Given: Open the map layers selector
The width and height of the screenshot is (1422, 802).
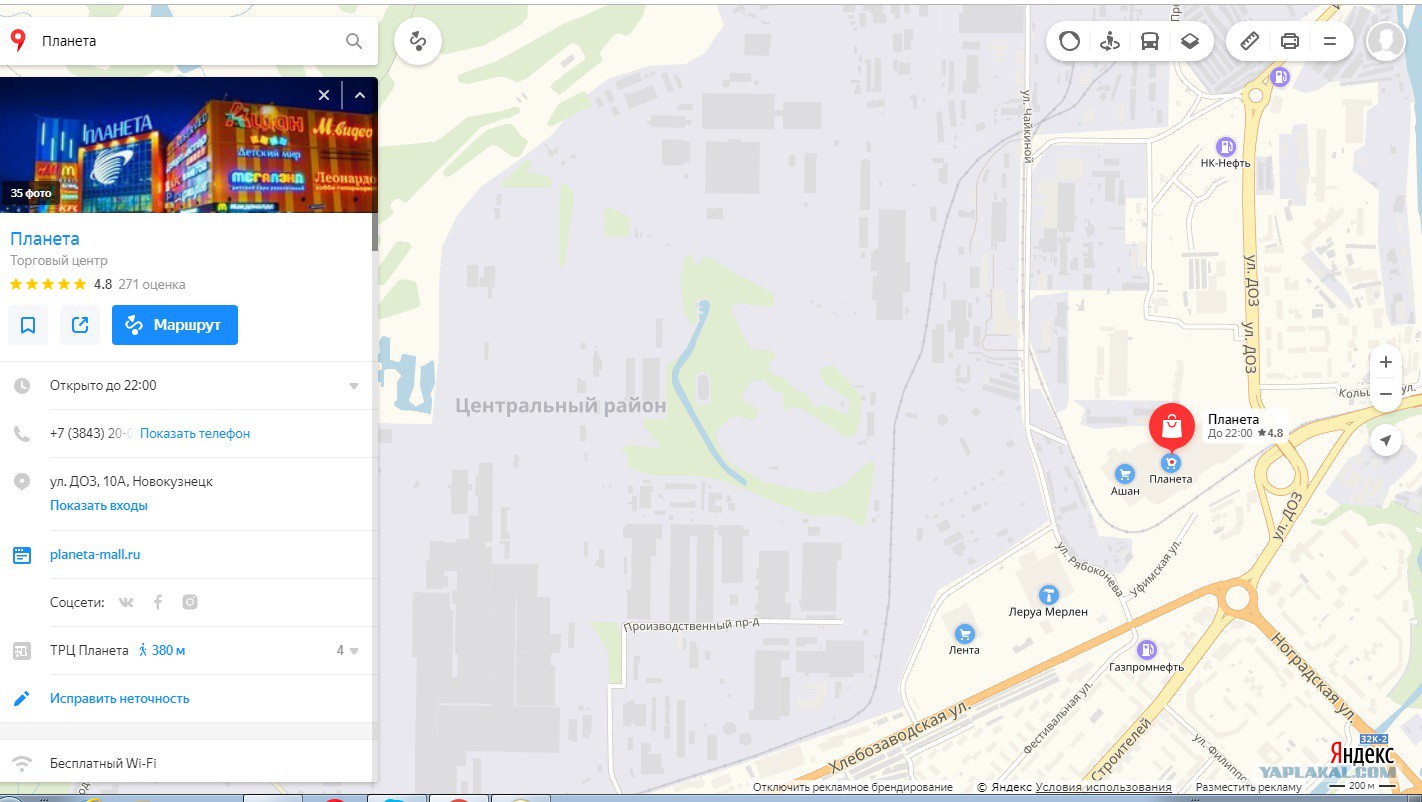Looking at the screenshot, I should pos(1190,41).
